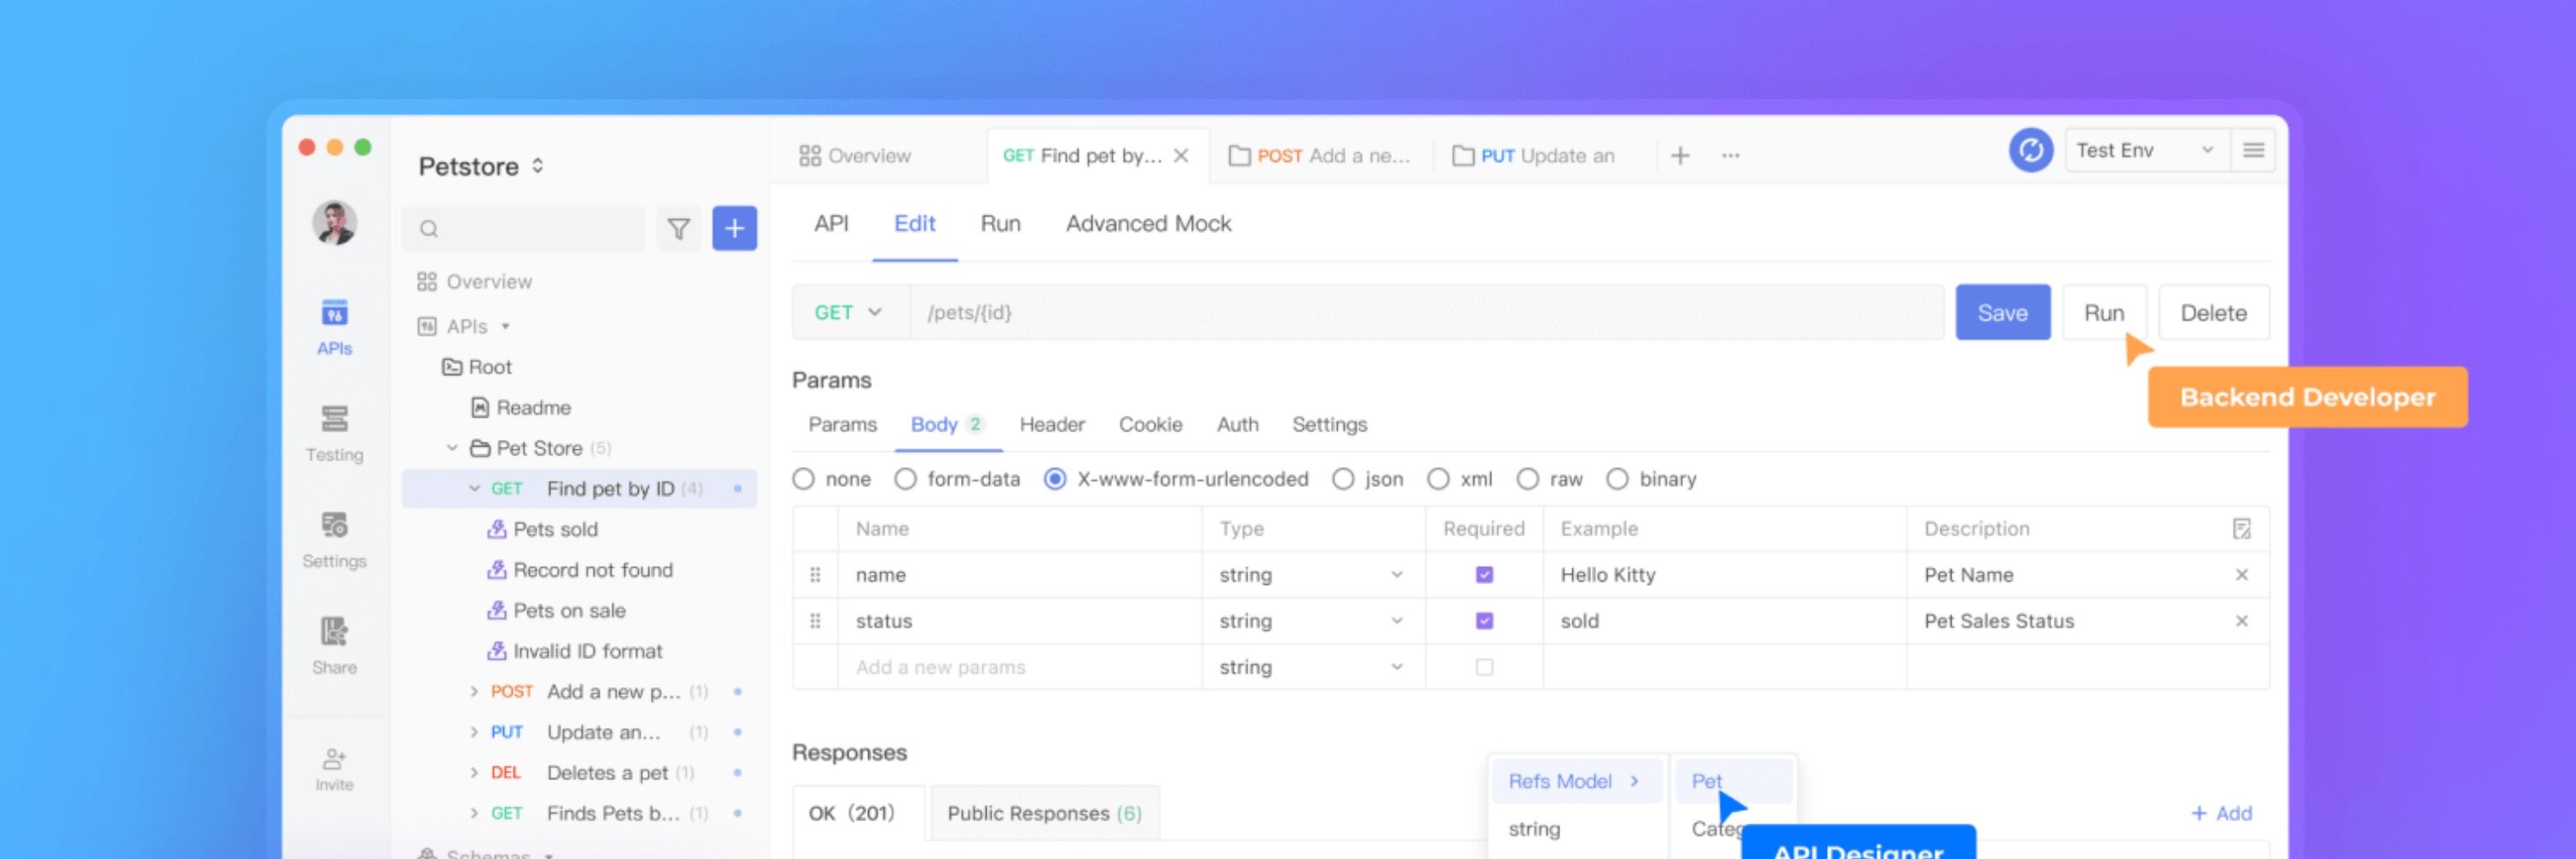Open the Settings sidebar section
The width and height of the screenshot is (2576, 859).
[x=334, y=540]
